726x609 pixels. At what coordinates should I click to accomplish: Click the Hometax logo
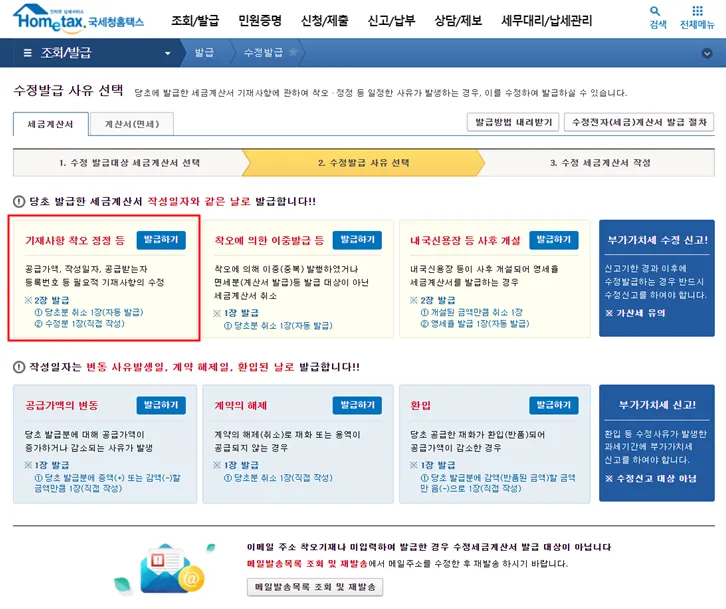79,19
